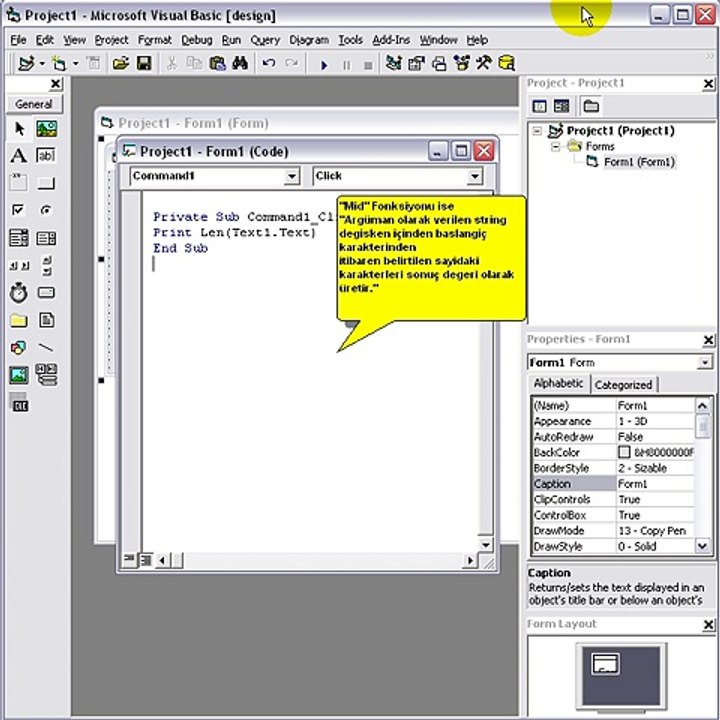The height and width of the screenshot is (720, 720).
Task: Toggle Full Module View button in code window
Action: (146, 560)
